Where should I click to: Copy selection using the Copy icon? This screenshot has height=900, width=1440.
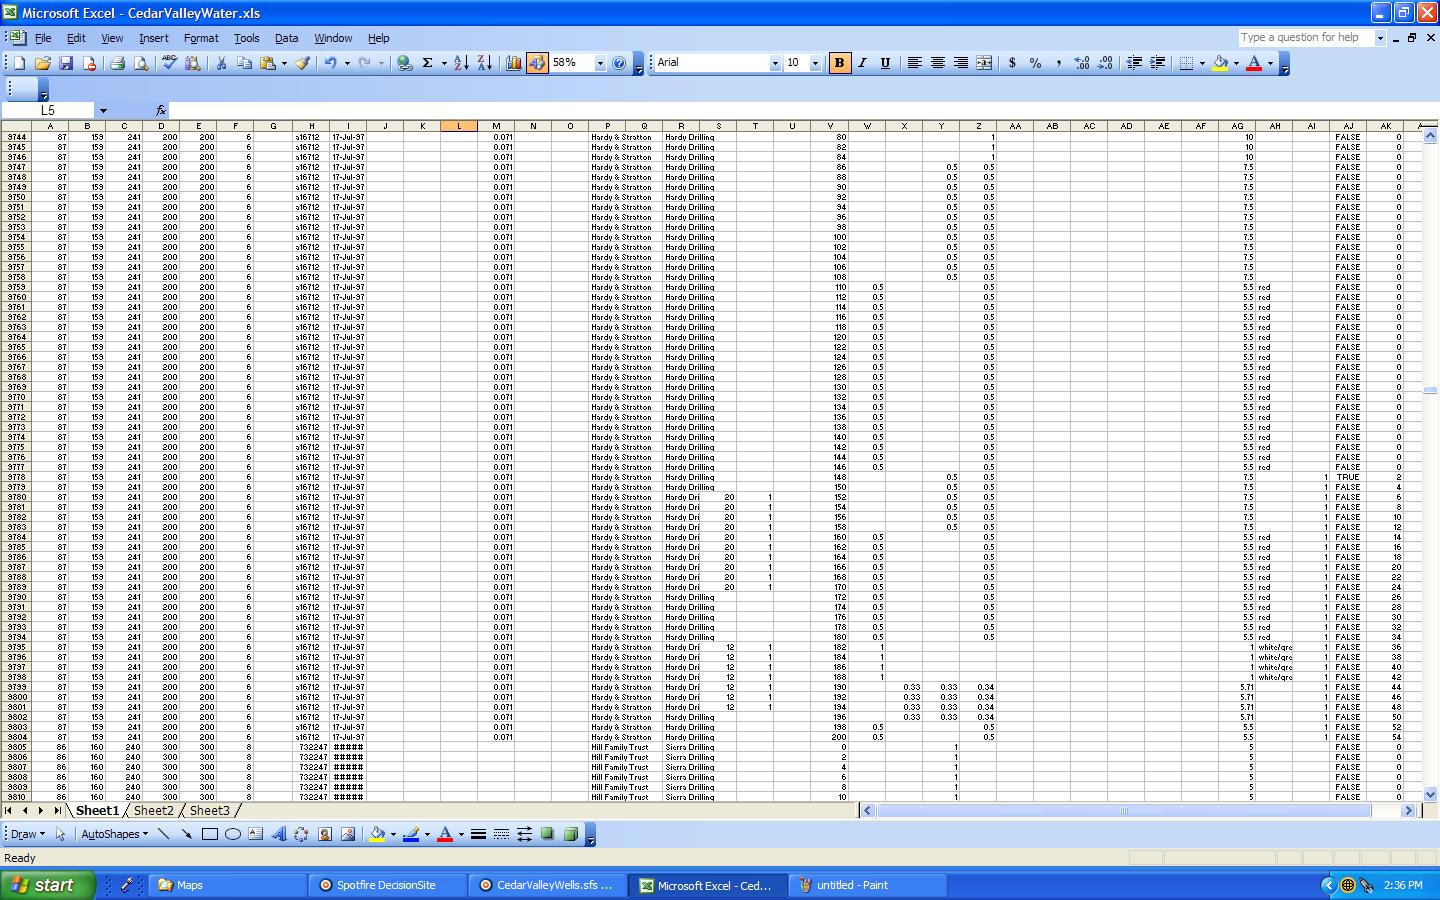coord(244,63)
